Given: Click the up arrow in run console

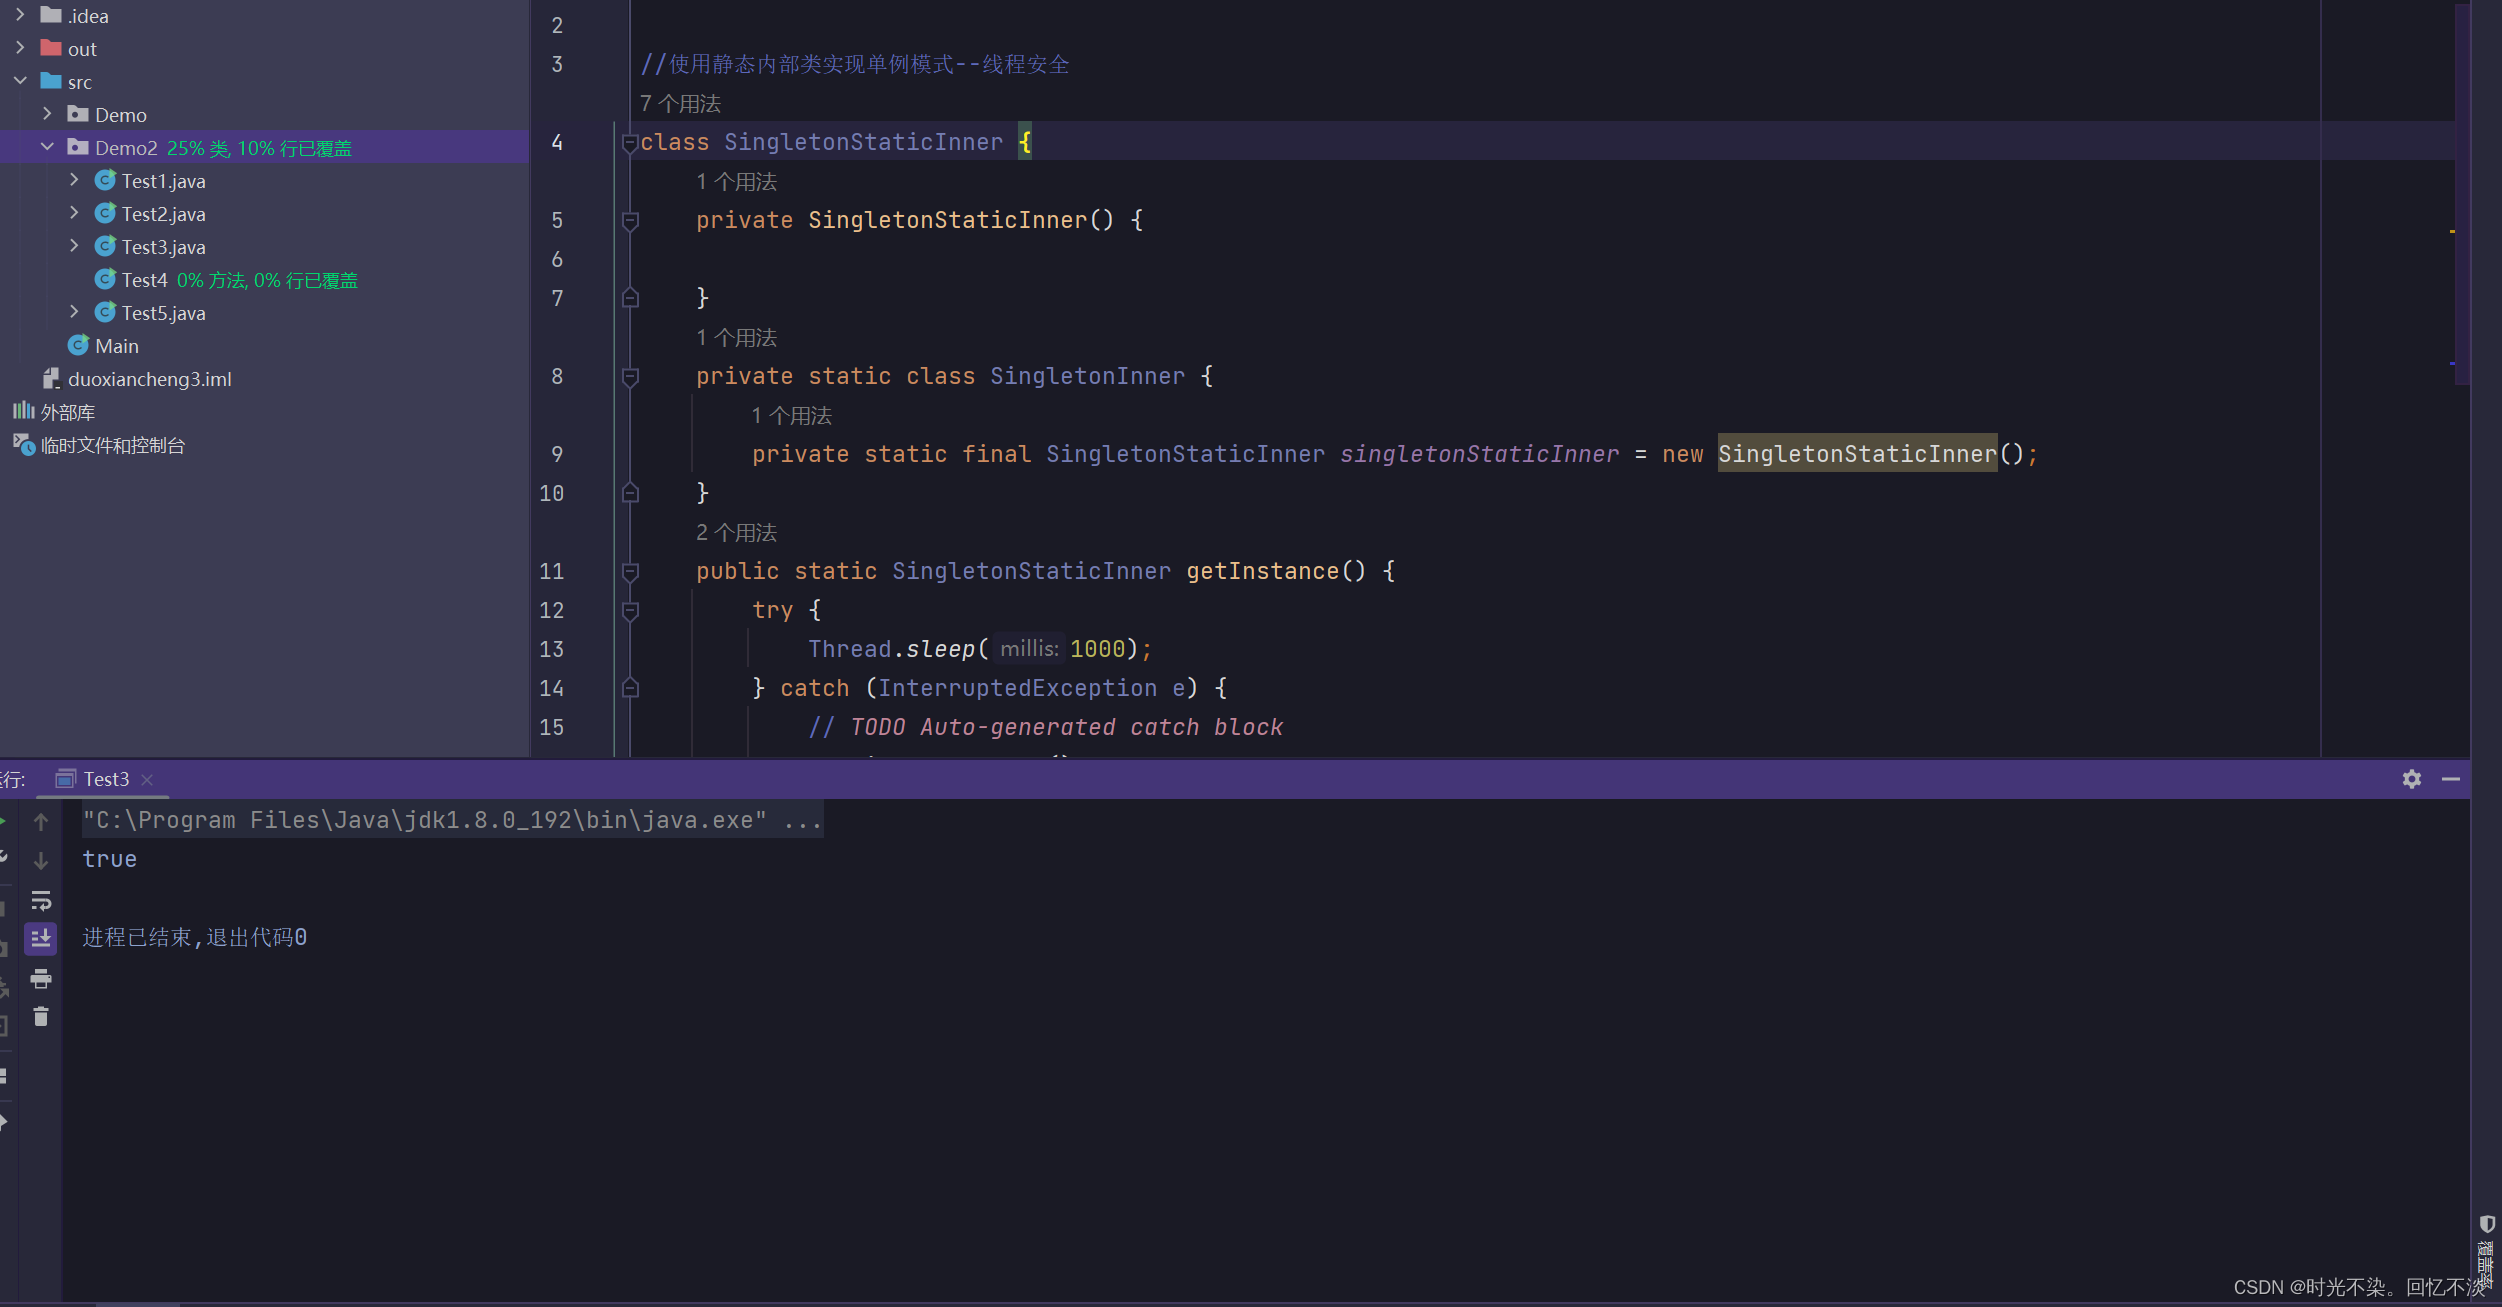Looking at the screenshot, I should pos(41,822).
